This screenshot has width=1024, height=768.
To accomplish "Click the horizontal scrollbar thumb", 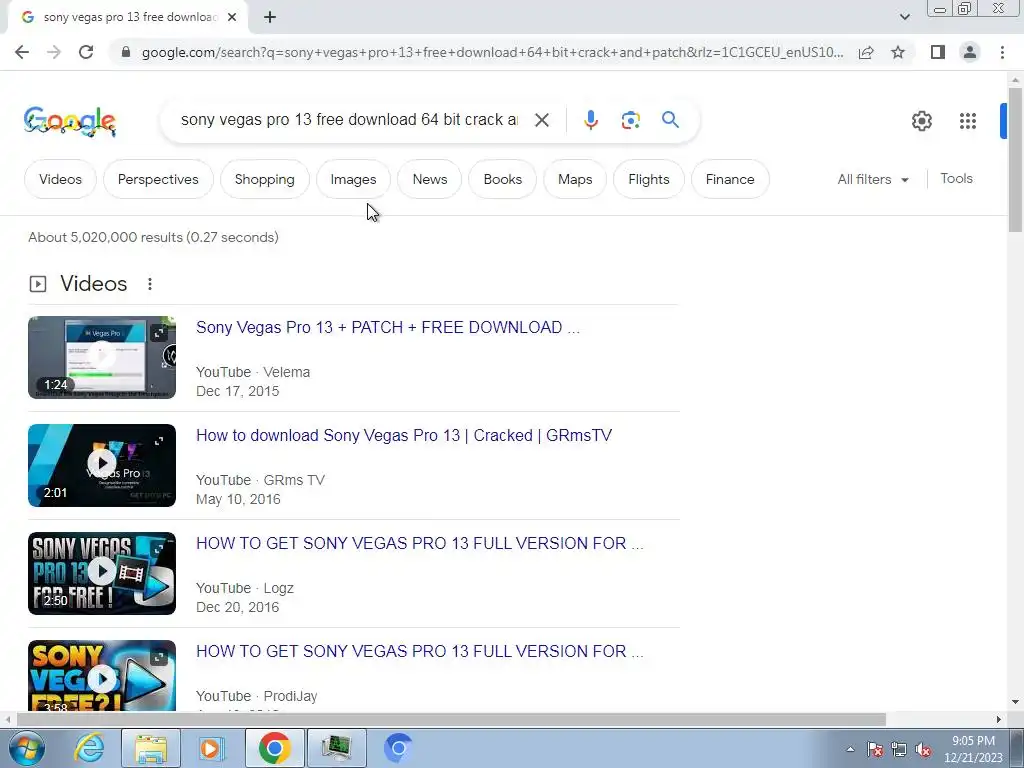I will click(x=451, y=719).
